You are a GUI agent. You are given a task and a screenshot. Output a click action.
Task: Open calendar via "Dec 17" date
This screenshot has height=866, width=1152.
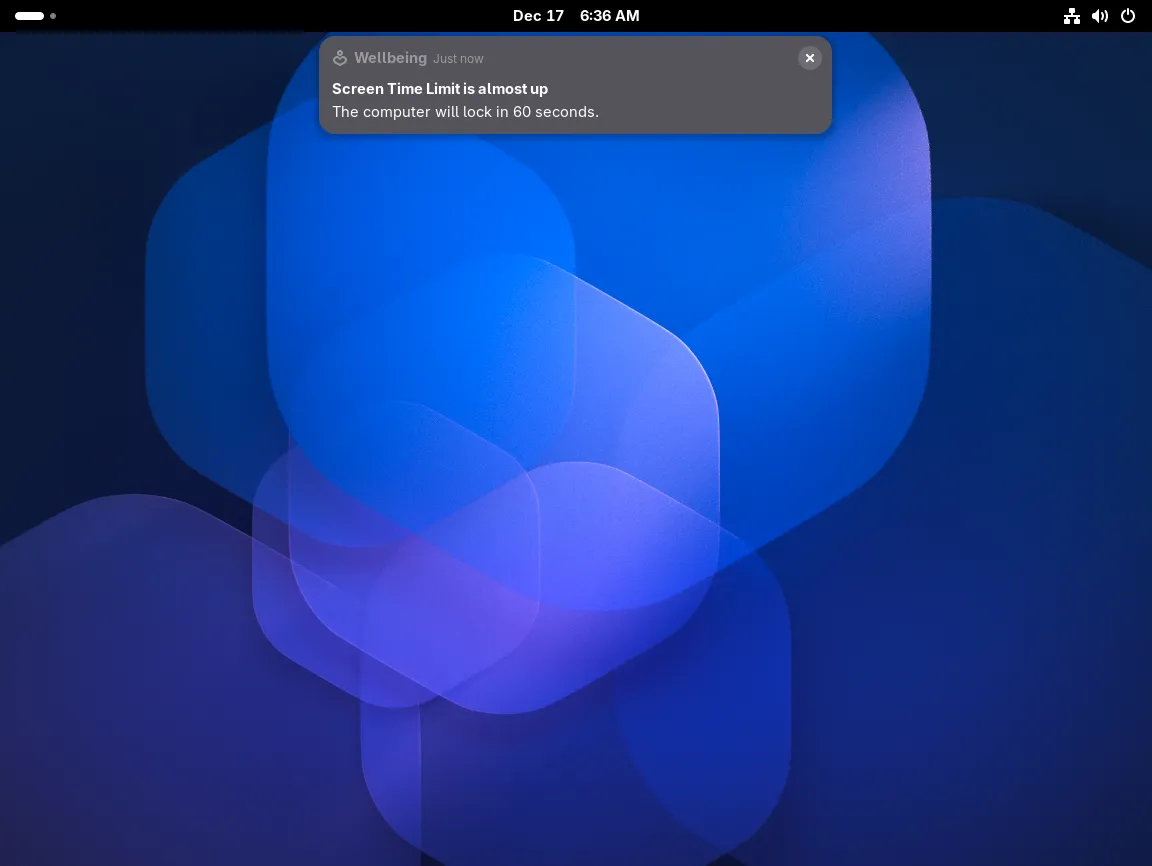click(538, 16)
